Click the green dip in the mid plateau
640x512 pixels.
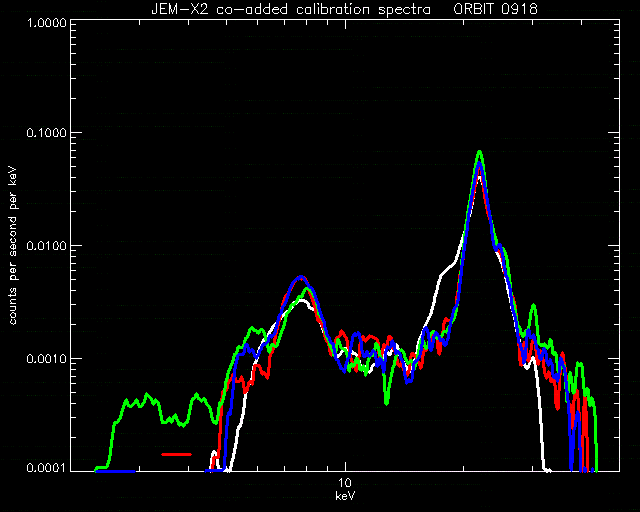point(387,400)
